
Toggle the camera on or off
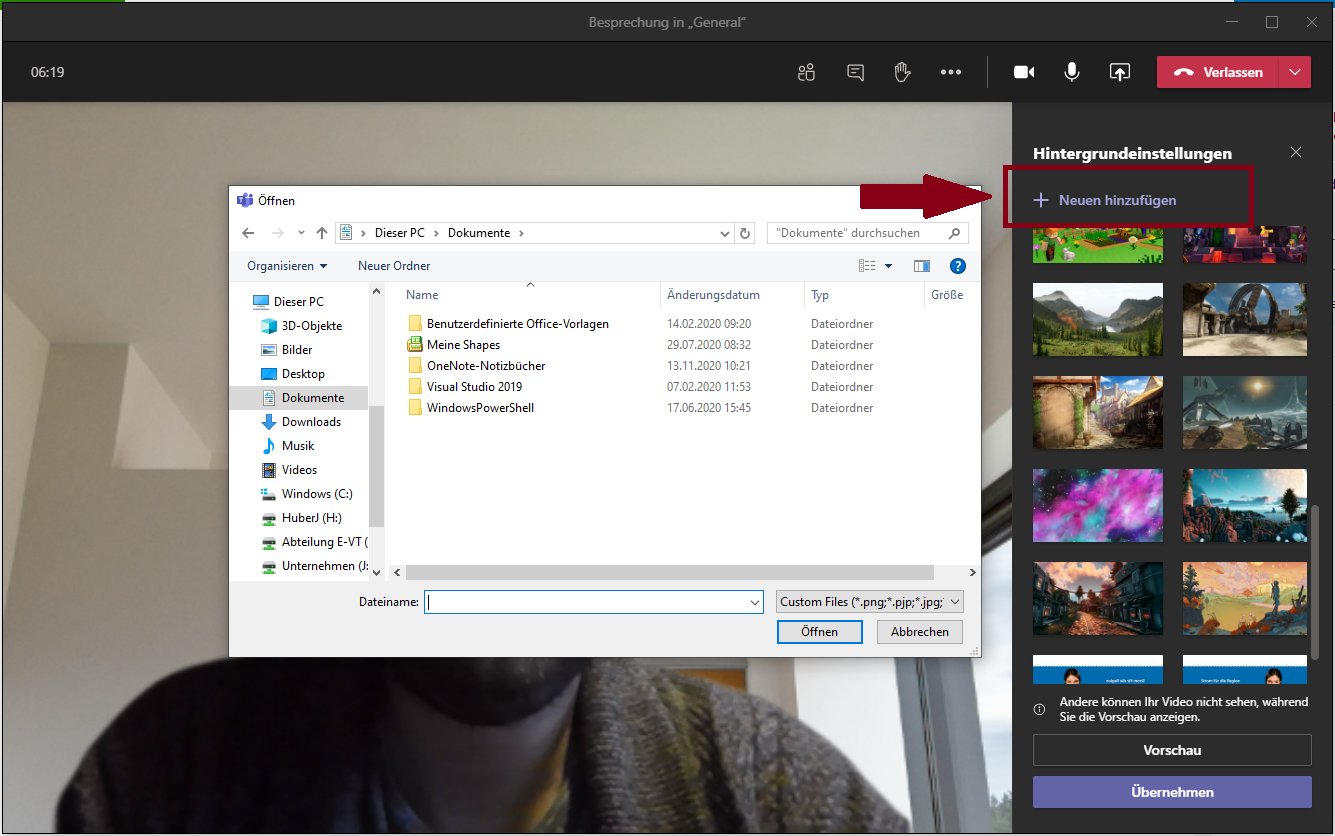(1023, 72)
